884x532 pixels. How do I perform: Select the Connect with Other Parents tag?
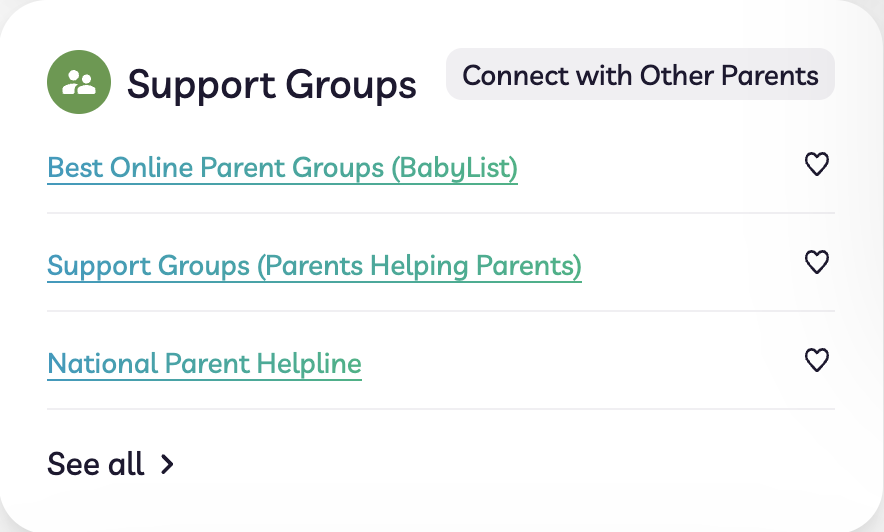pos(640,74)
